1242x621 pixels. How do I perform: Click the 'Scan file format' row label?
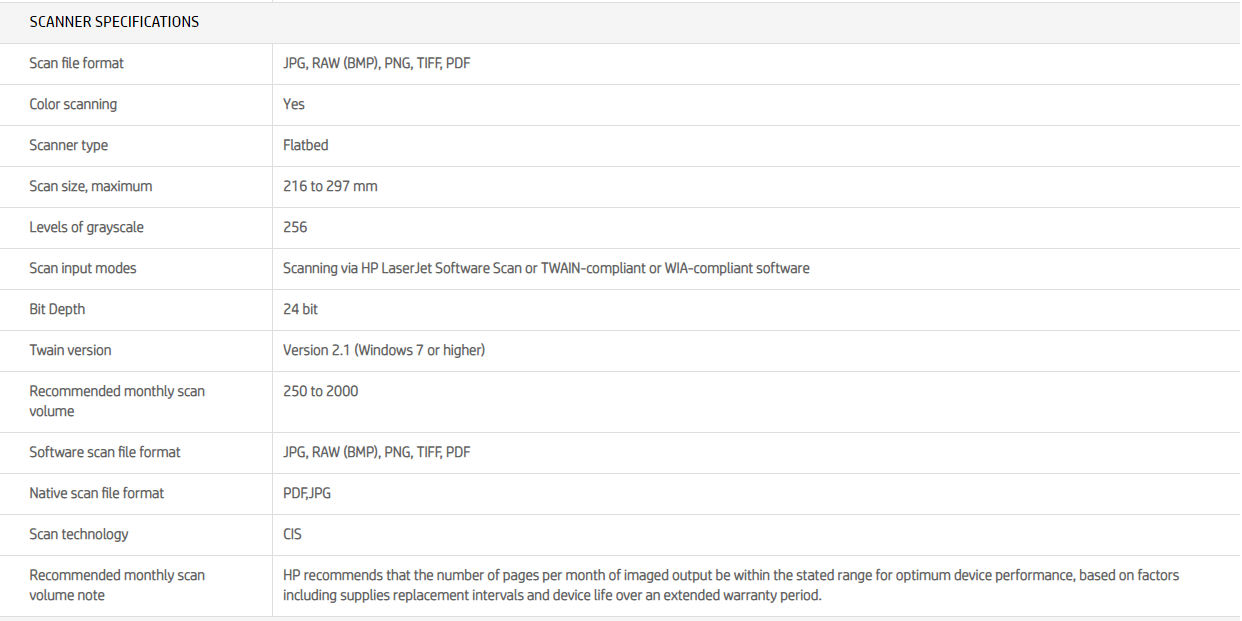[77, 63]
